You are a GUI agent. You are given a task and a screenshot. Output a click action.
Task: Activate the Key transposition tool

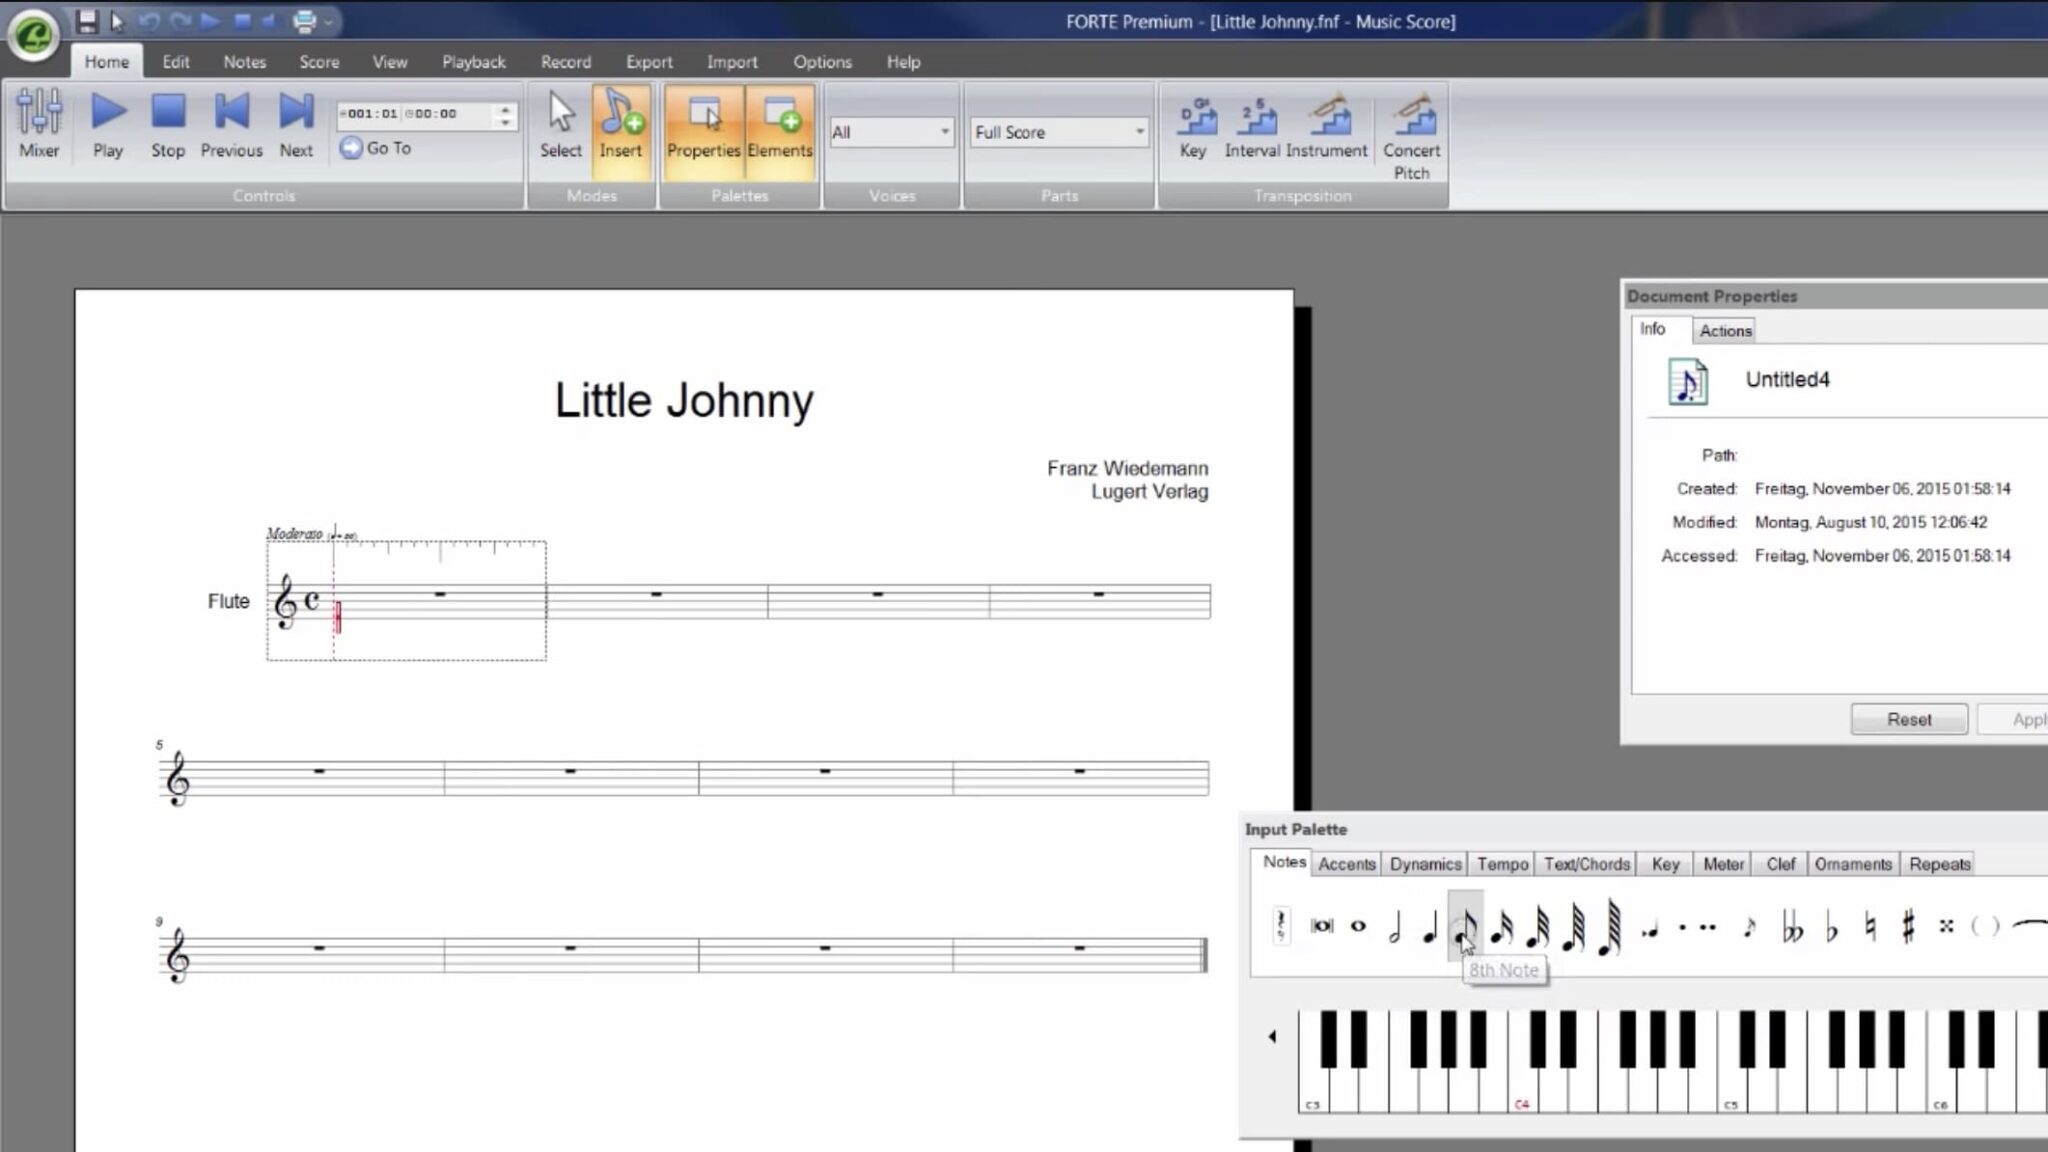[1192, 125]
